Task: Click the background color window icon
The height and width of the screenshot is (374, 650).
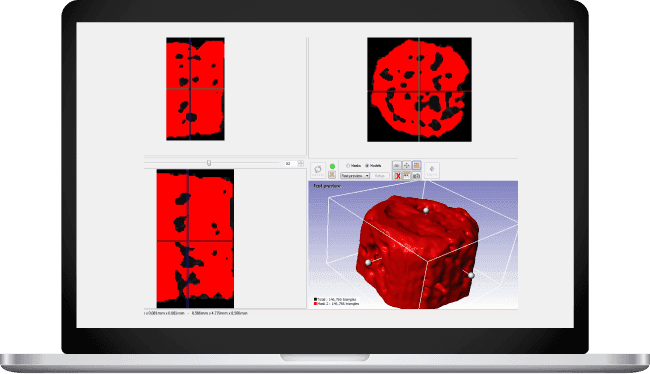Action: (x=407, y=176)
